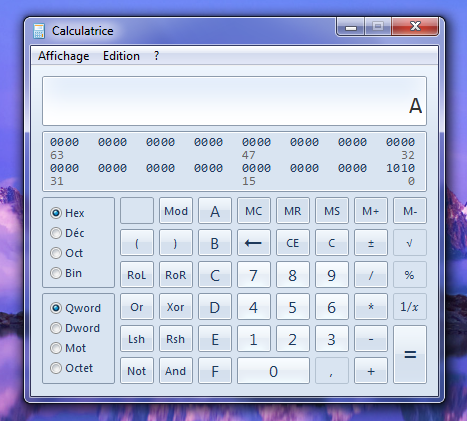Image resolution: width=467 pixels, height=421 pixels.
Task: Minimize the Calculatrice window
Action: click(351, 27)
